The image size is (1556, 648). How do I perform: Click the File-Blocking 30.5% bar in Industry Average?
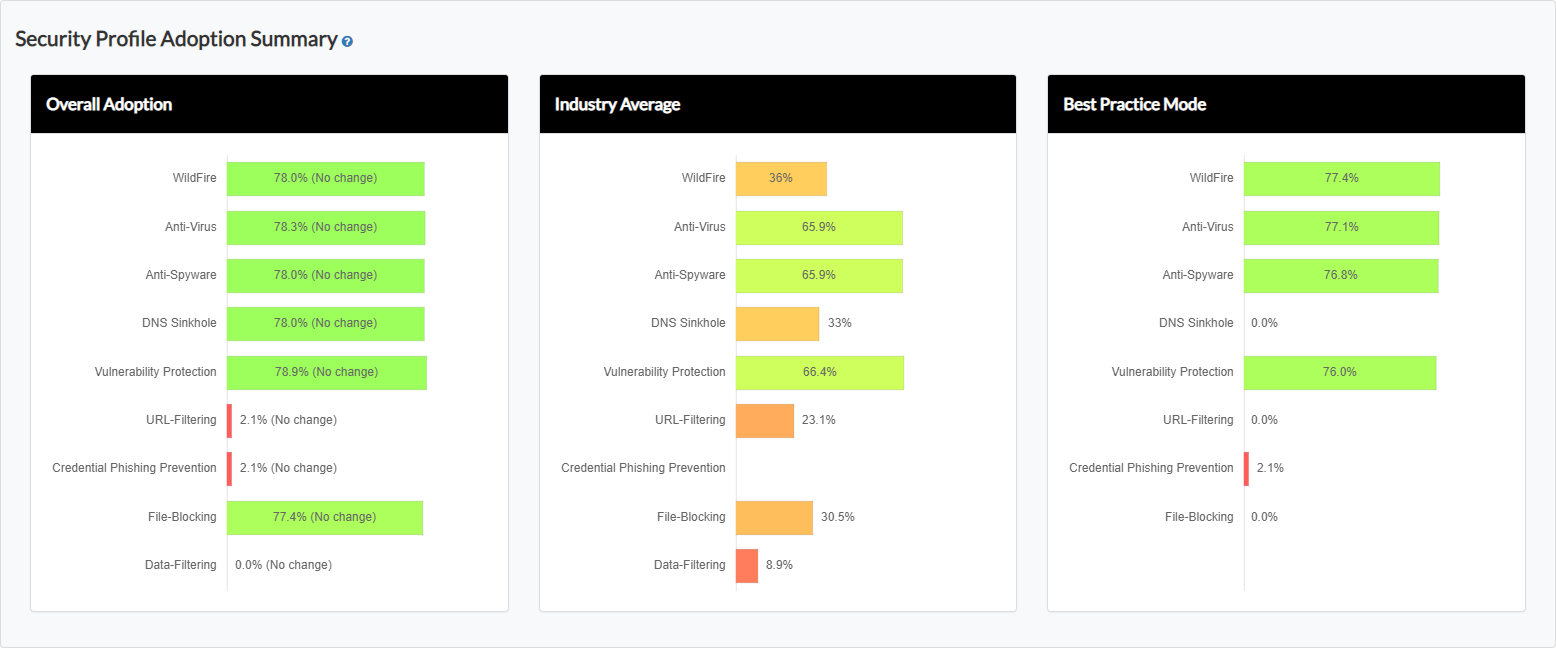click(774, 517)
